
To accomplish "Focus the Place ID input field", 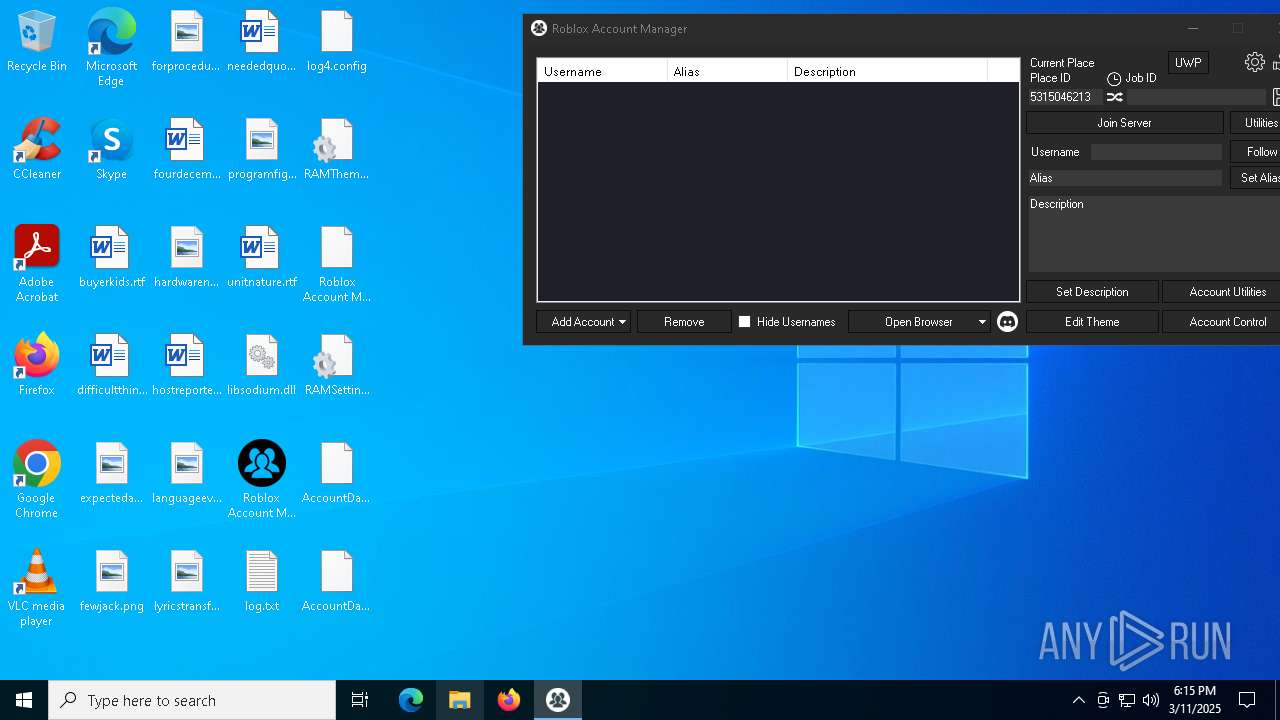I will pyautogui.click(x=1064, y=97).
